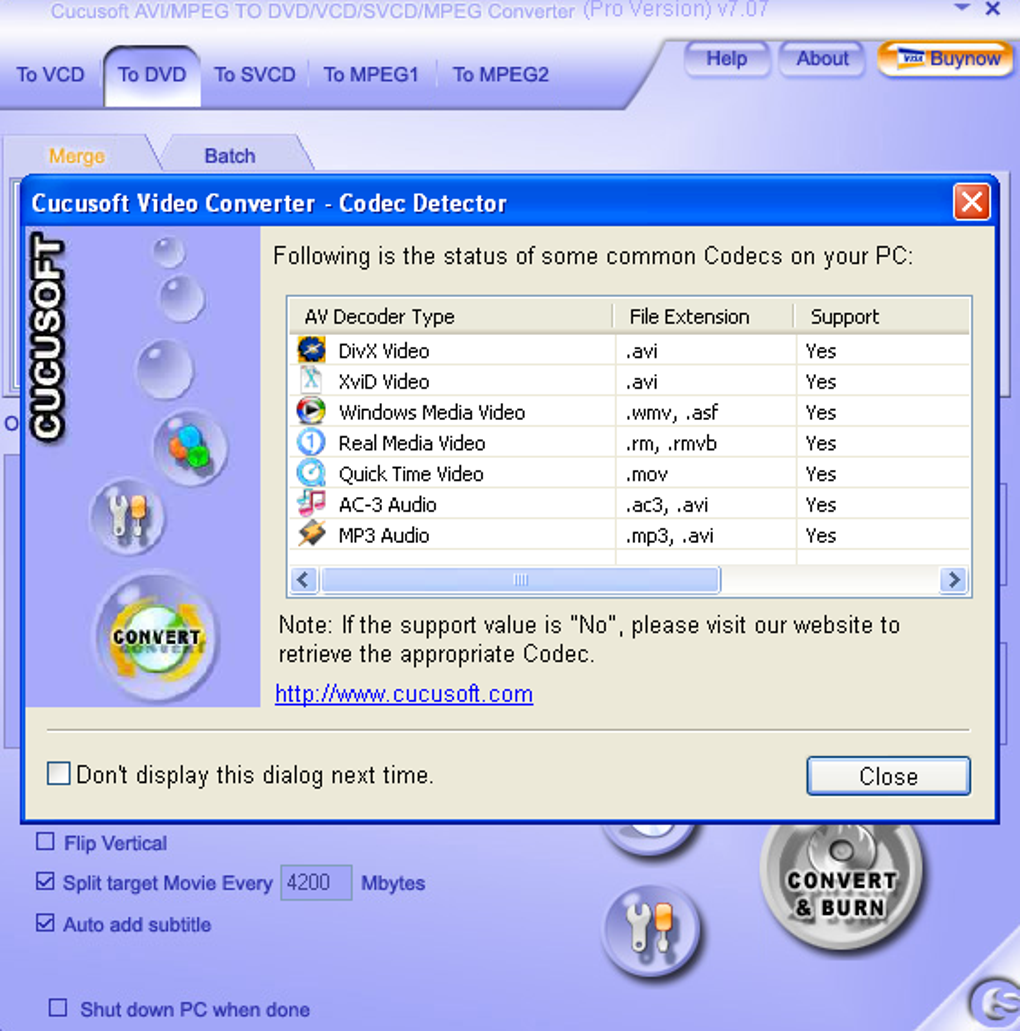This screenshot has width=1020, height=1031.
Task: Click the Real Media Video icon
Action: pyautogui.click(x=311, y=443)
